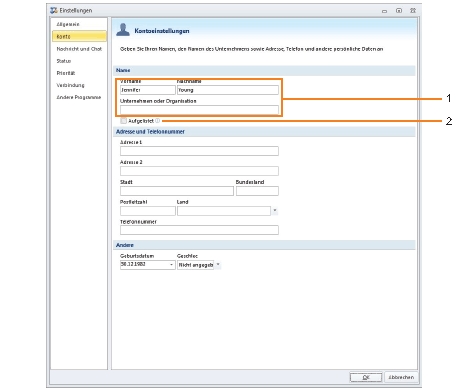Viewport: 468px width, 391px height.
Task: Open Nachricht und Chat settings
Action: point(79,49)
